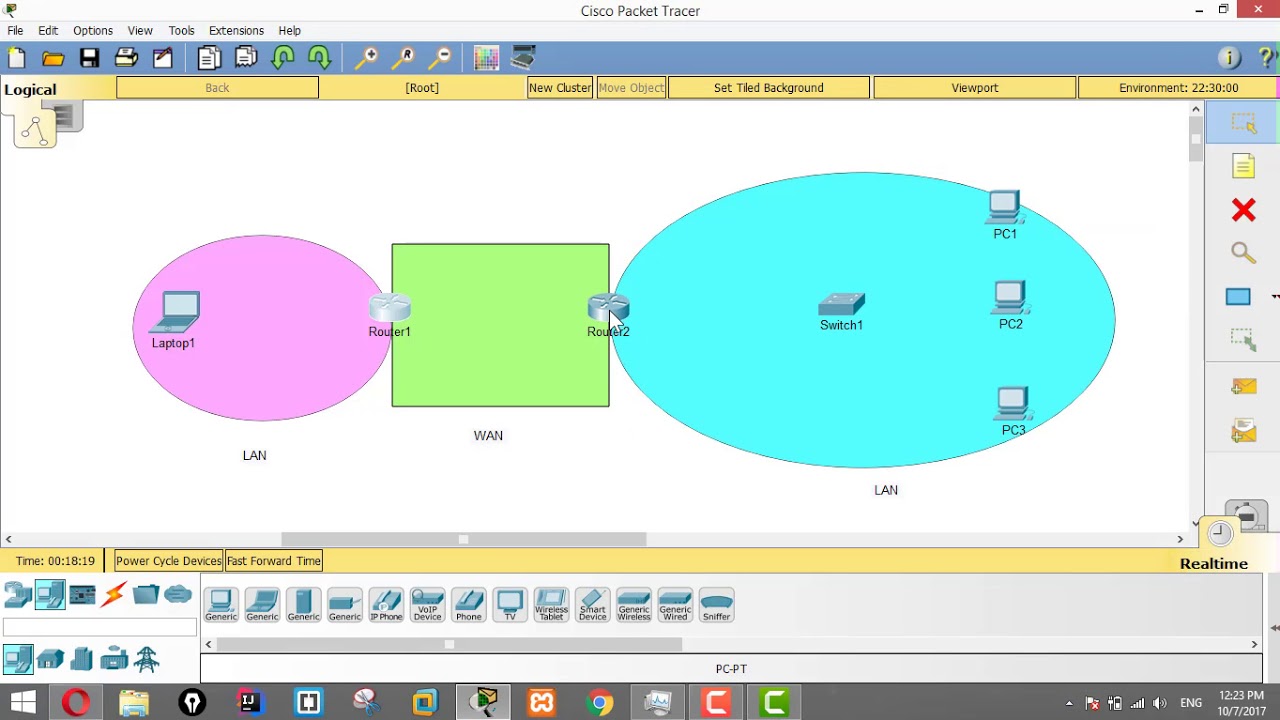This screenshot has height=720, width=1280.
Task: Redo action with green arrow
Action: click(320, 58)
